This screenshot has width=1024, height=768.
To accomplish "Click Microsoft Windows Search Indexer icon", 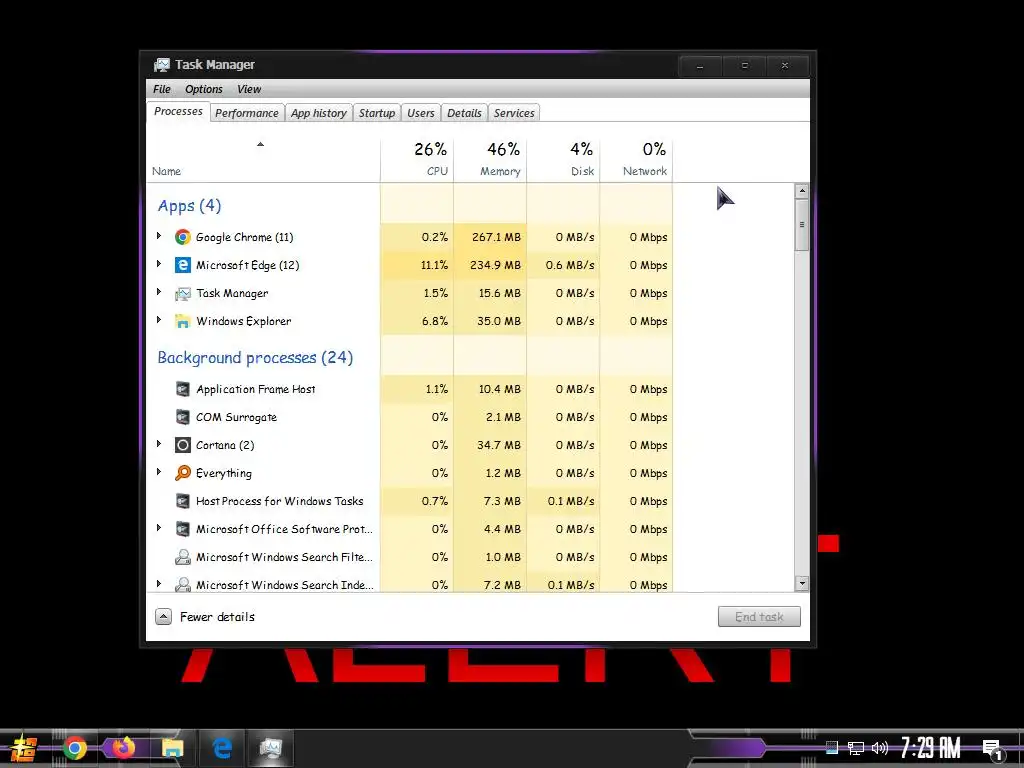I will tap(183, 584).
